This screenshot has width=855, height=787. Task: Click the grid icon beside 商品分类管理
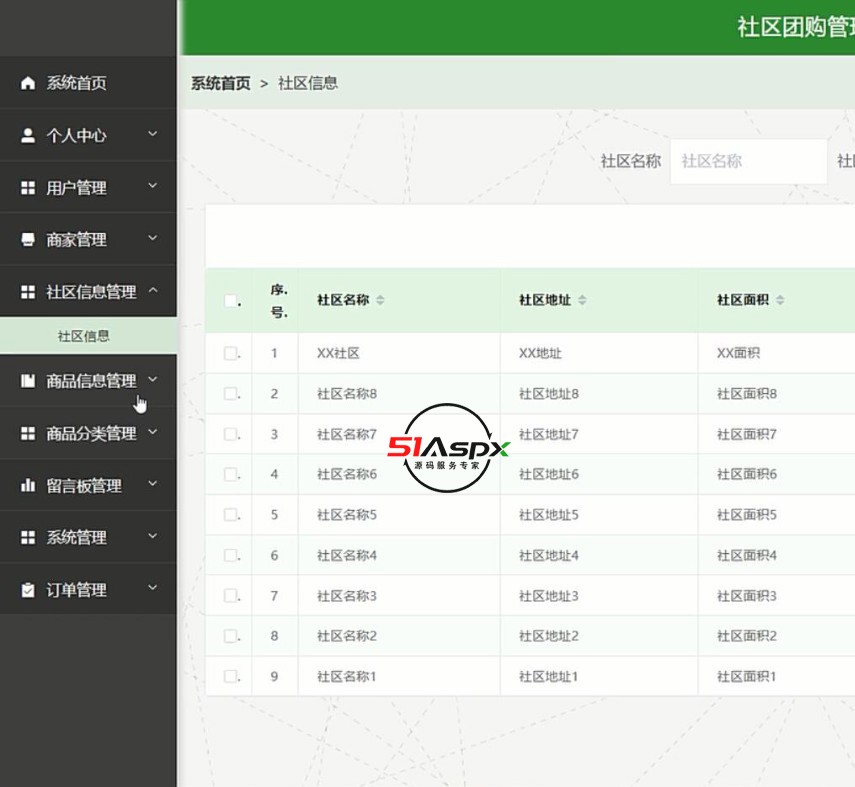click(x=28, y=434)
